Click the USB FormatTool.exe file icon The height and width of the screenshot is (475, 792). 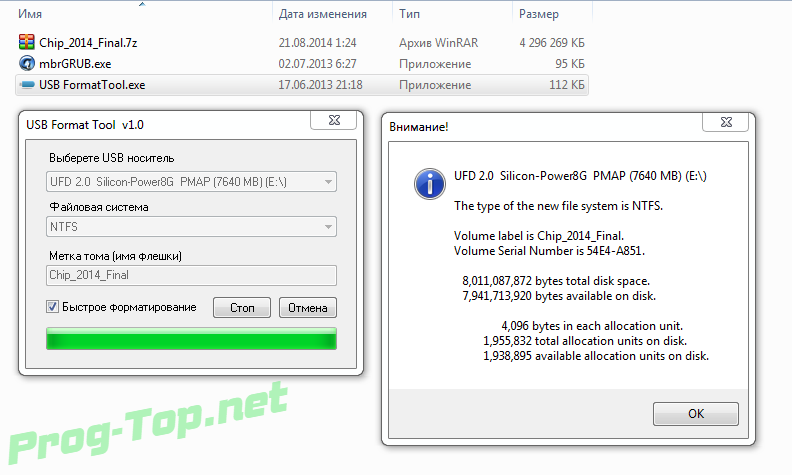(27, 85)
